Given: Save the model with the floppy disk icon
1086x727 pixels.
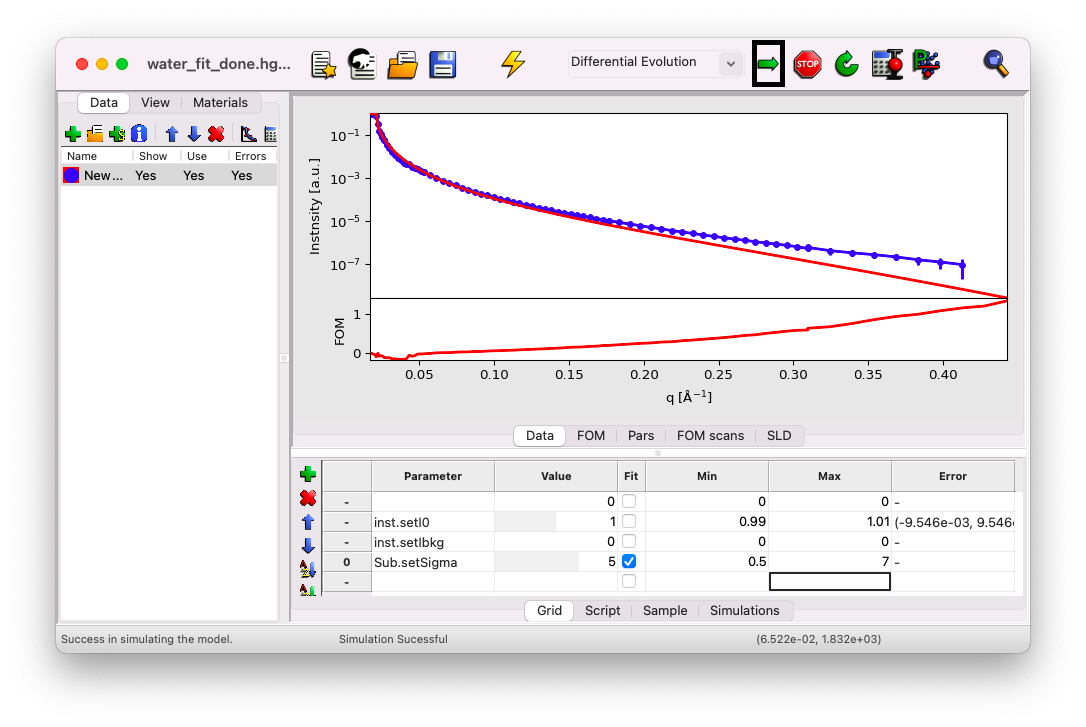Looking at the screenshot, I should (443, 64).
